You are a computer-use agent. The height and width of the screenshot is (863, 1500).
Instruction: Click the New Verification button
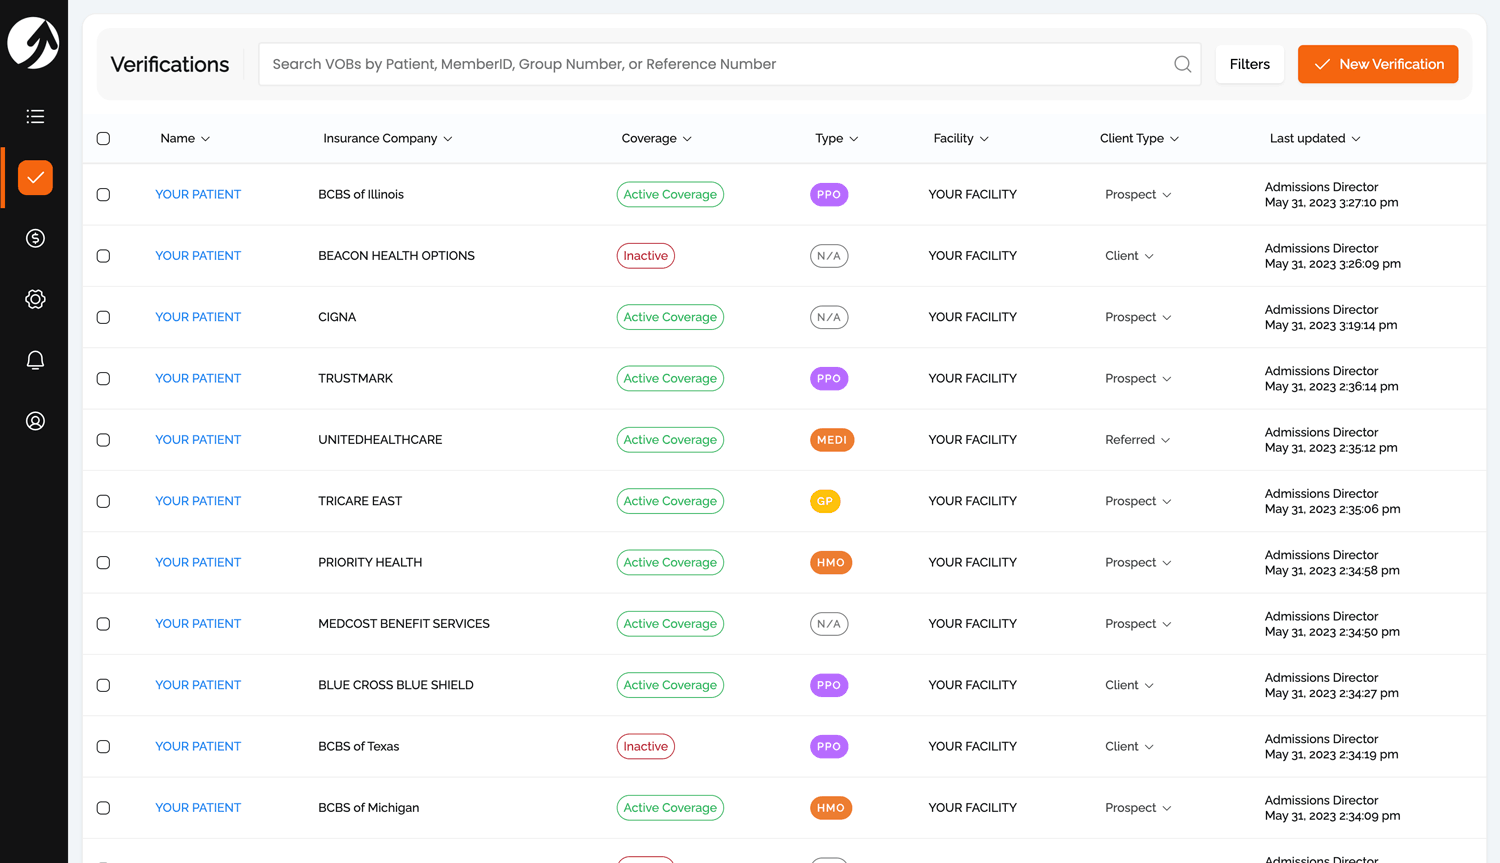(x=1378, y=64)
